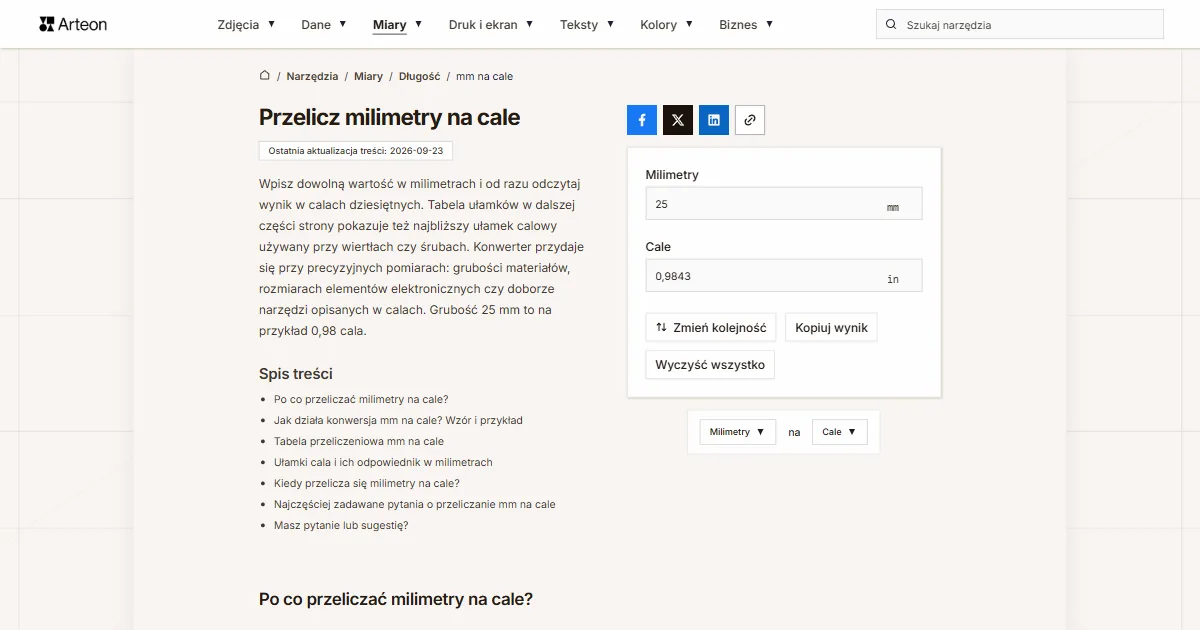
Task: Jump to 'Masz pytanie lub sugestię?'
Action: click(341, 525)
